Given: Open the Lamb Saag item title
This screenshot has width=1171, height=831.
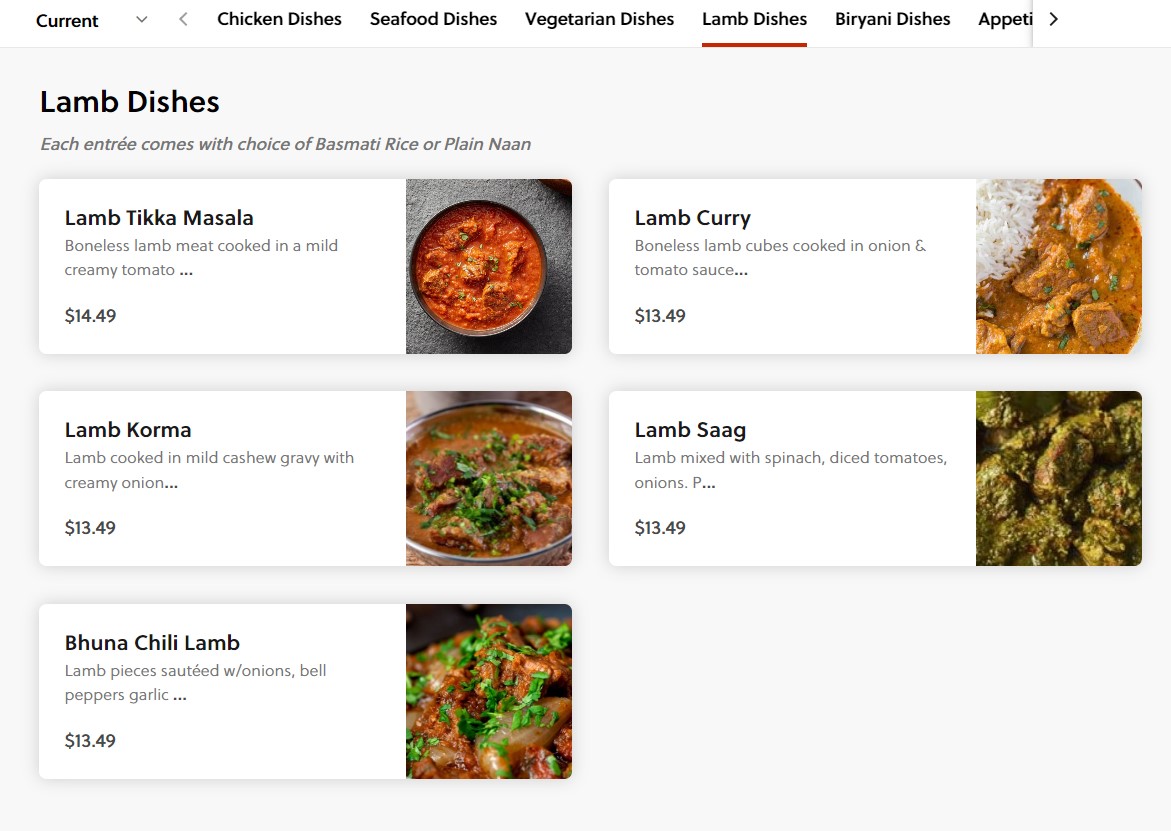Looking at the screenshot, I should coord(690,430).
